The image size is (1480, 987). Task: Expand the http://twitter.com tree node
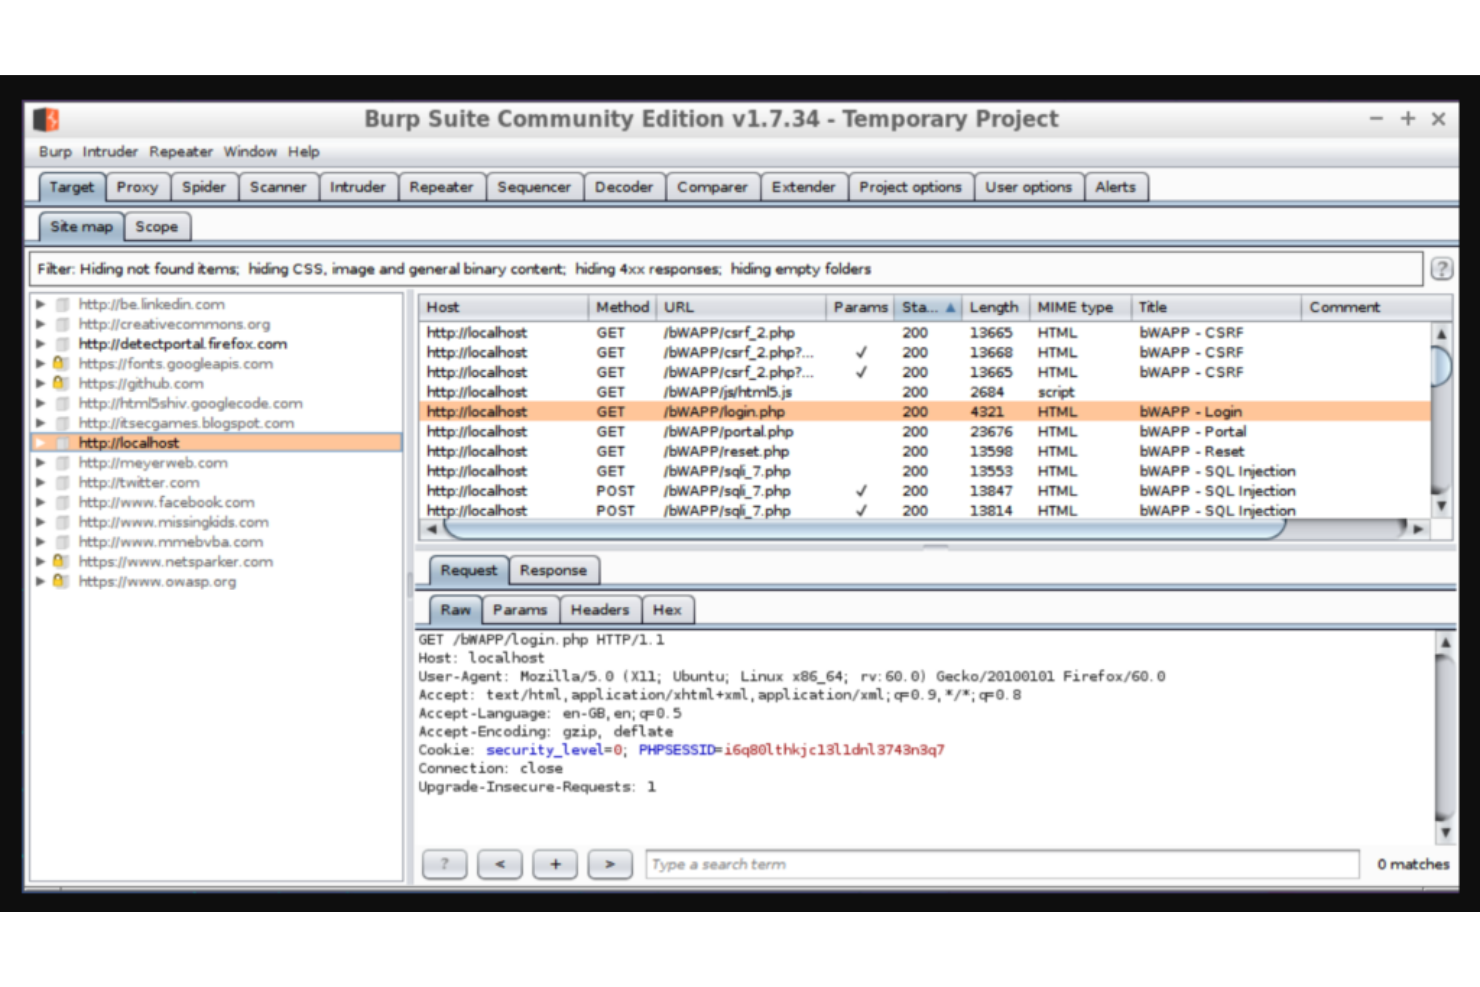pyautogui.click(x=40, y=482)
